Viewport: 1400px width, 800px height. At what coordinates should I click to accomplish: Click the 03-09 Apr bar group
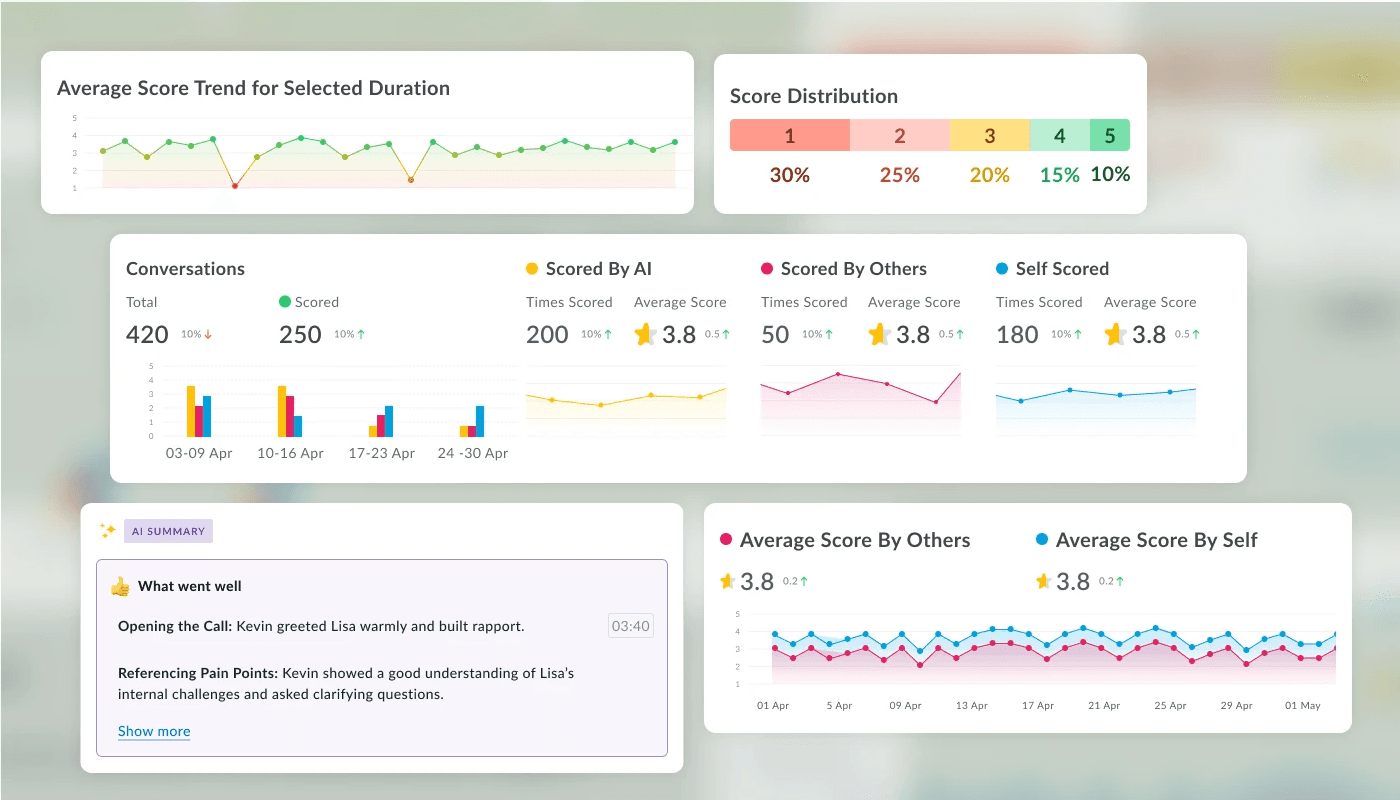[x=199, y=411]
